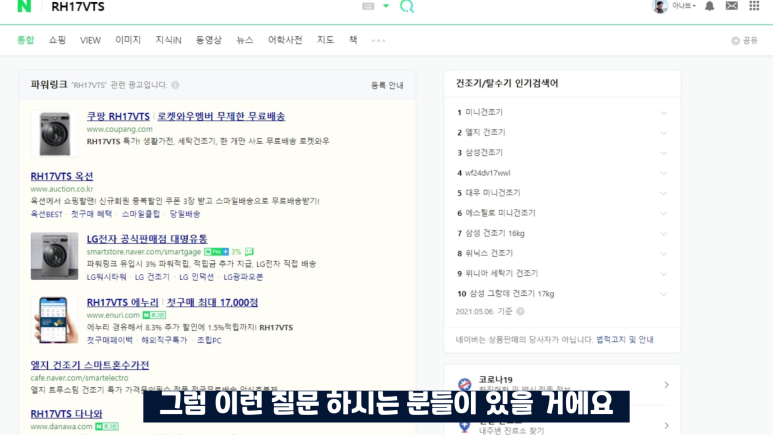Expand the search suggestions dropdown arrow

click(386, 6)
